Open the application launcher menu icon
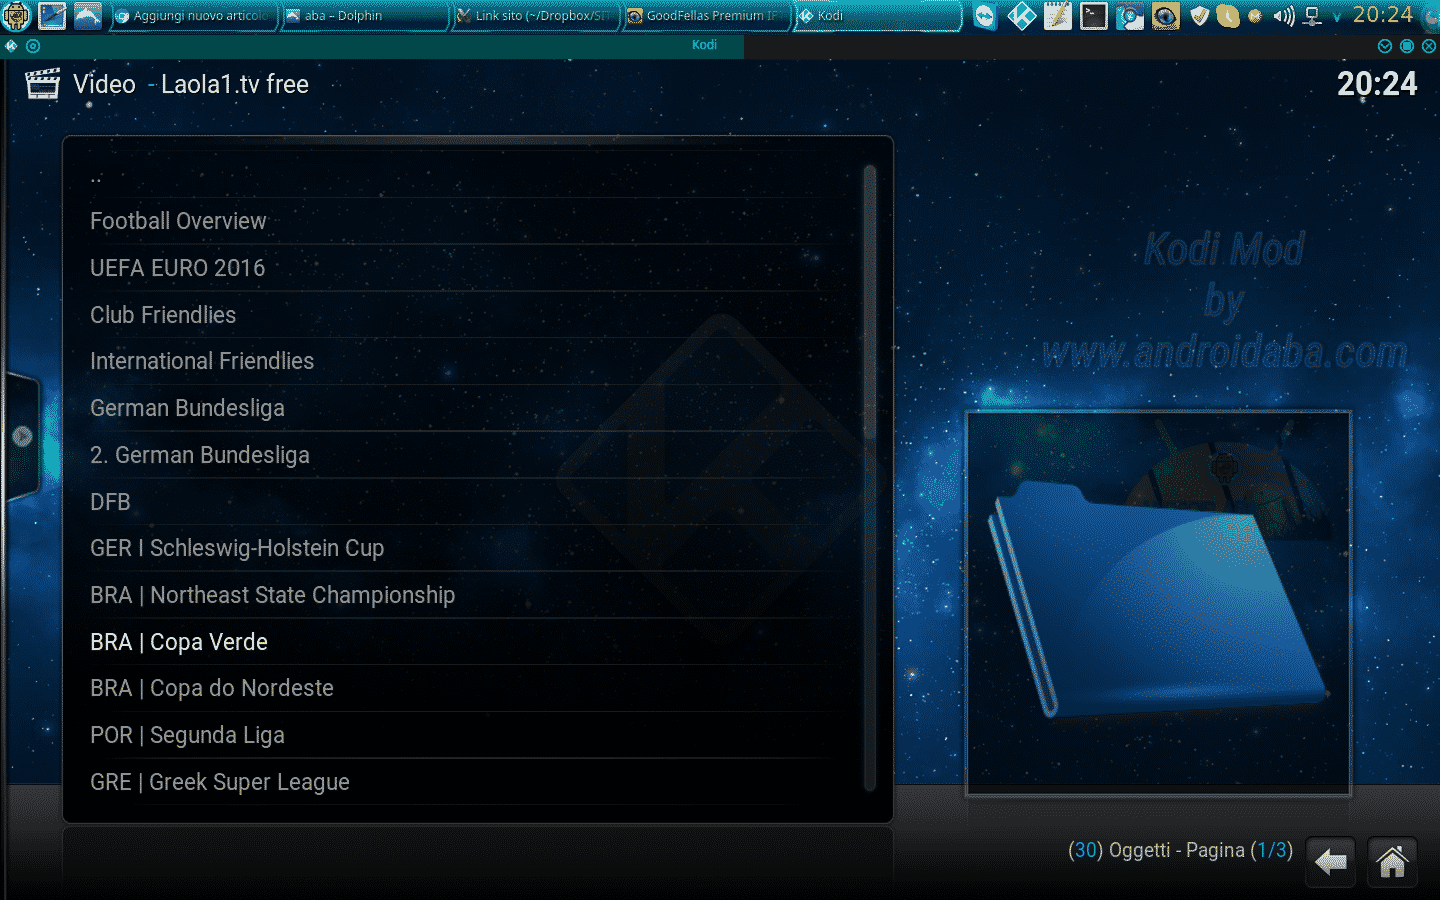Viewport: 1440px width, 900px height. click(x=17, y=16)
